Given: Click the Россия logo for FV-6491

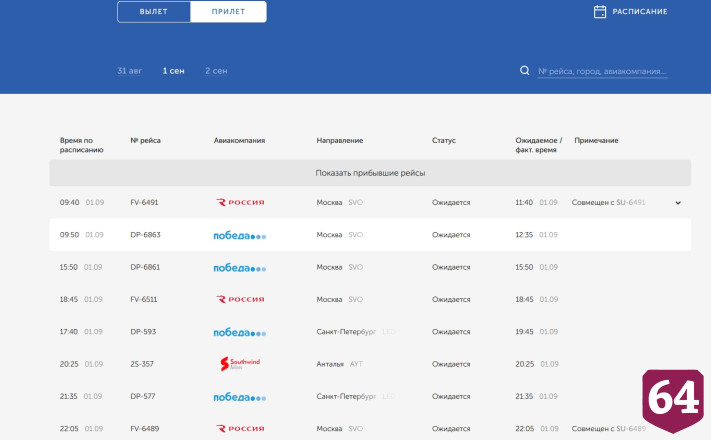Looking at the screenshot, I should tap(240, 202).
